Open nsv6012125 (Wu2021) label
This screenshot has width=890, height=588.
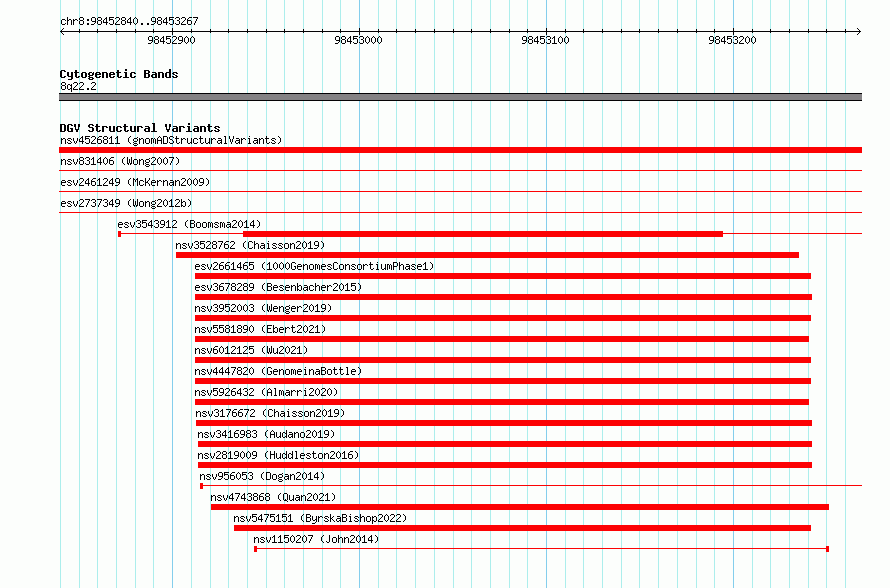click(251, 350)
